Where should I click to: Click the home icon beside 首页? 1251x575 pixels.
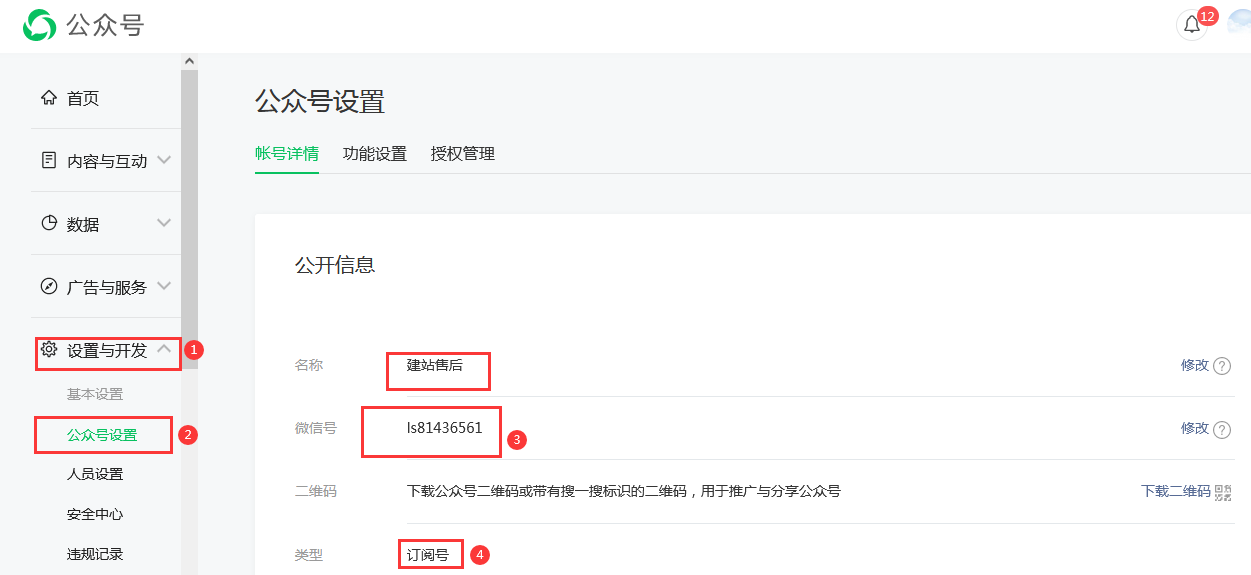[x=48, y=98]
